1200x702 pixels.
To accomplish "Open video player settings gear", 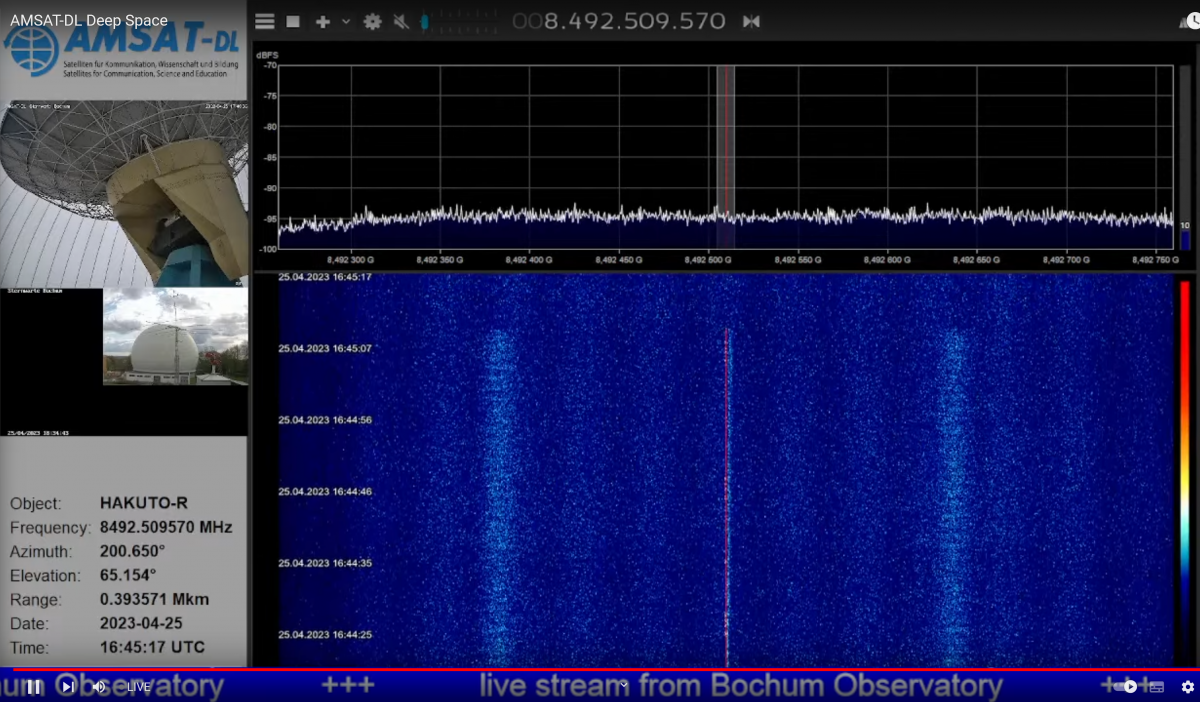I will 1187,687.
